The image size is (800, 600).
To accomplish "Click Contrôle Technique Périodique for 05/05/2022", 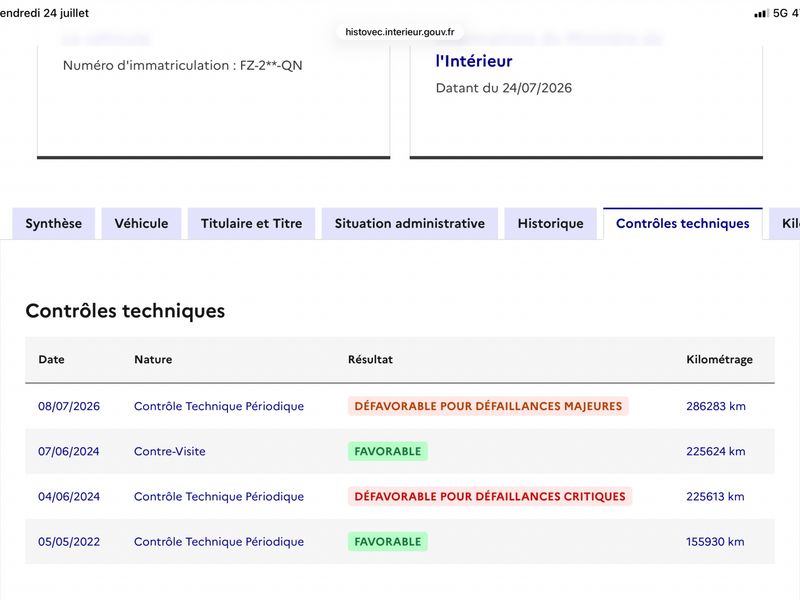I will [x=219, y=541].
